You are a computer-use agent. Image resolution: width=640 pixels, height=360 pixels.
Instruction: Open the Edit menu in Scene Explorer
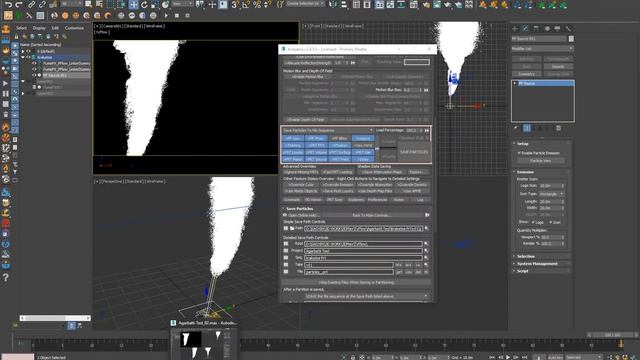55,28
